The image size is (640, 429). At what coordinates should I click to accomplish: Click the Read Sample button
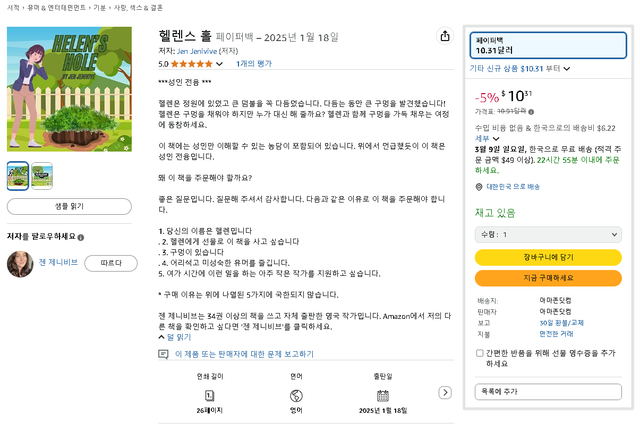click(69, 207)
